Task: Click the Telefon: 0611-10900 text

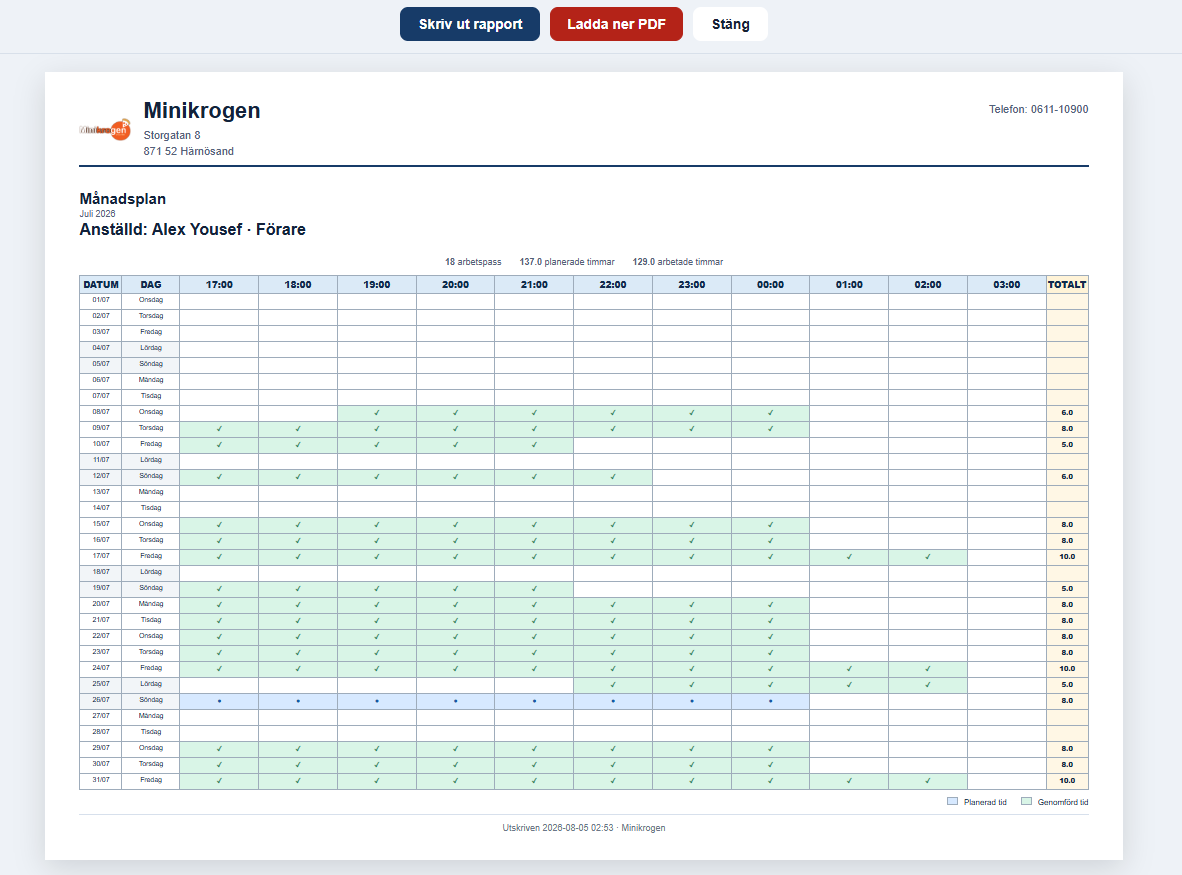Action: pos(1038,109)
